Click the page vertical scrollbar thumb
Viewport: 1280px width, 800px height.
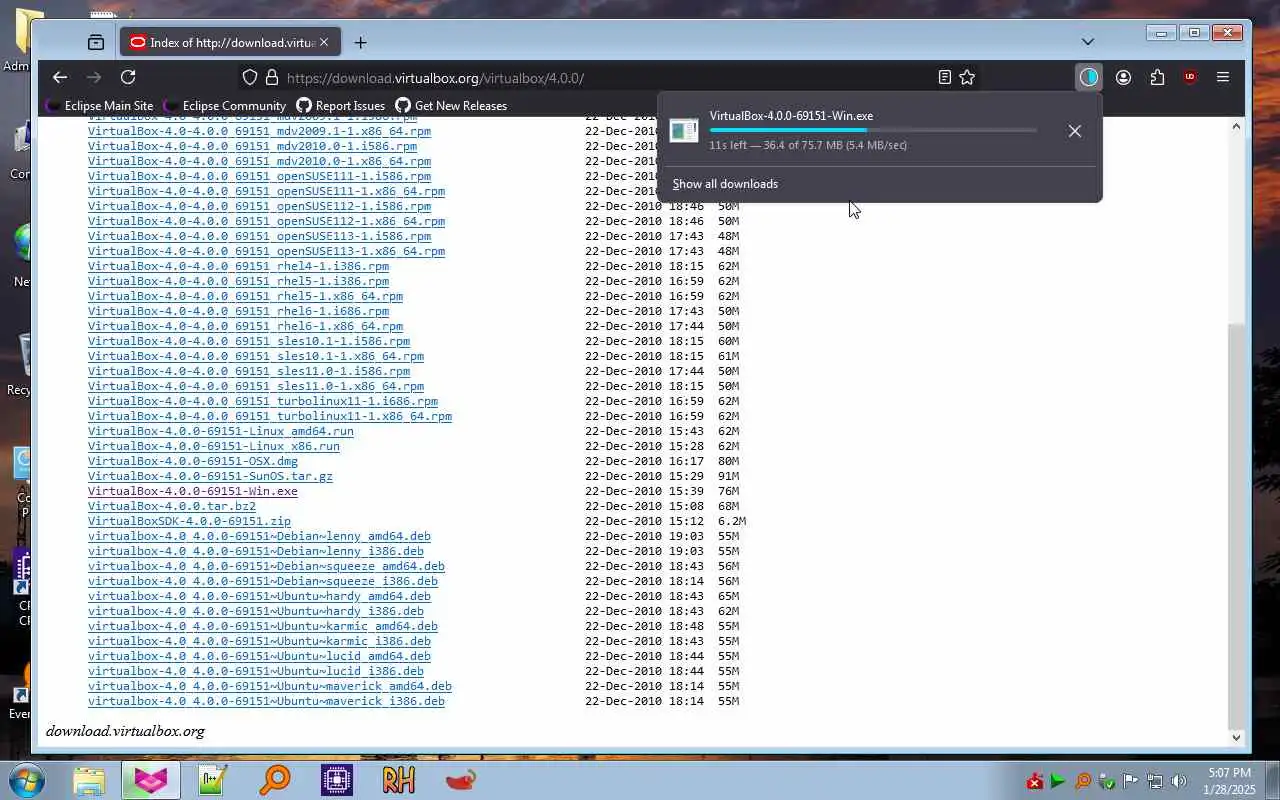[1236, 525]
